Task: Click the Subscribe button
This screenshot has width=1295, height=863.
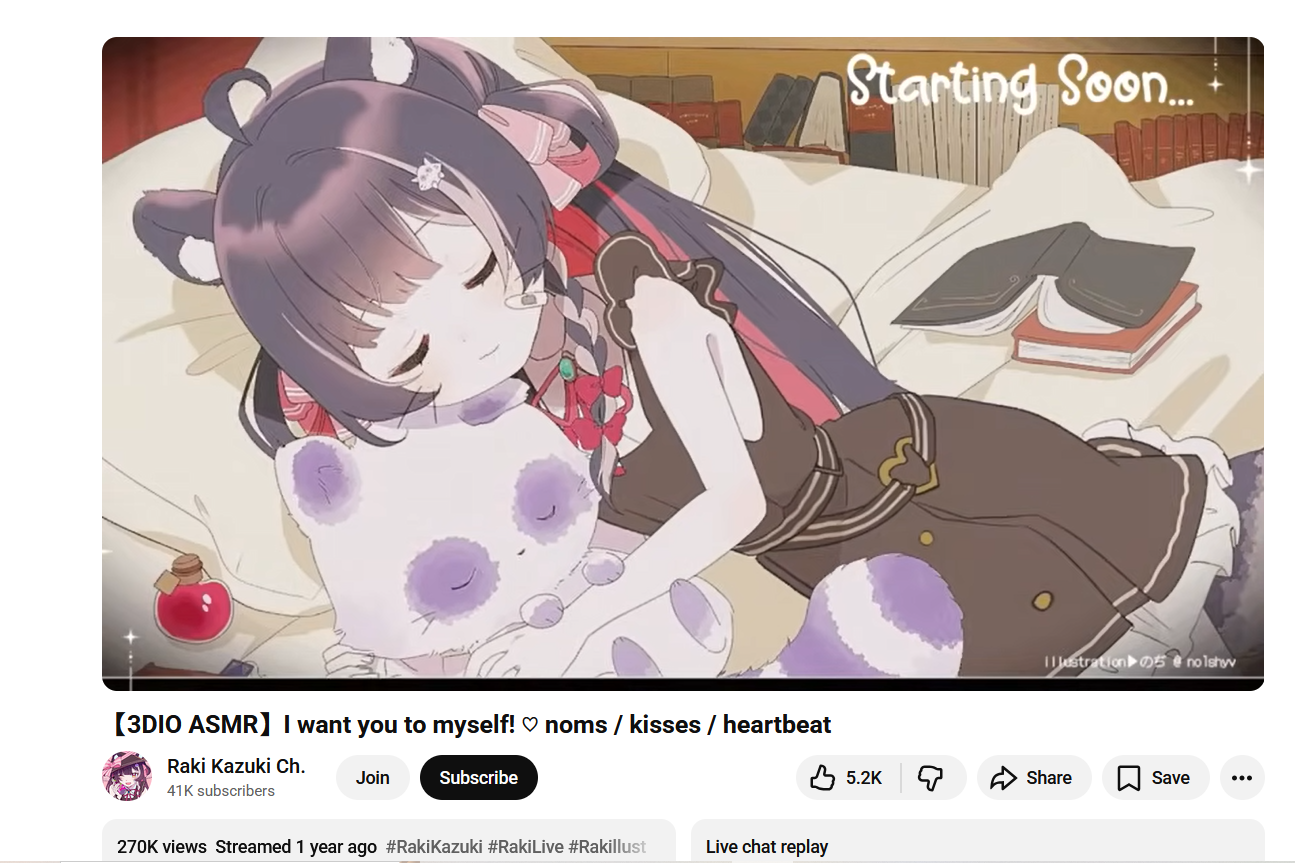Action: pos(479,778)
